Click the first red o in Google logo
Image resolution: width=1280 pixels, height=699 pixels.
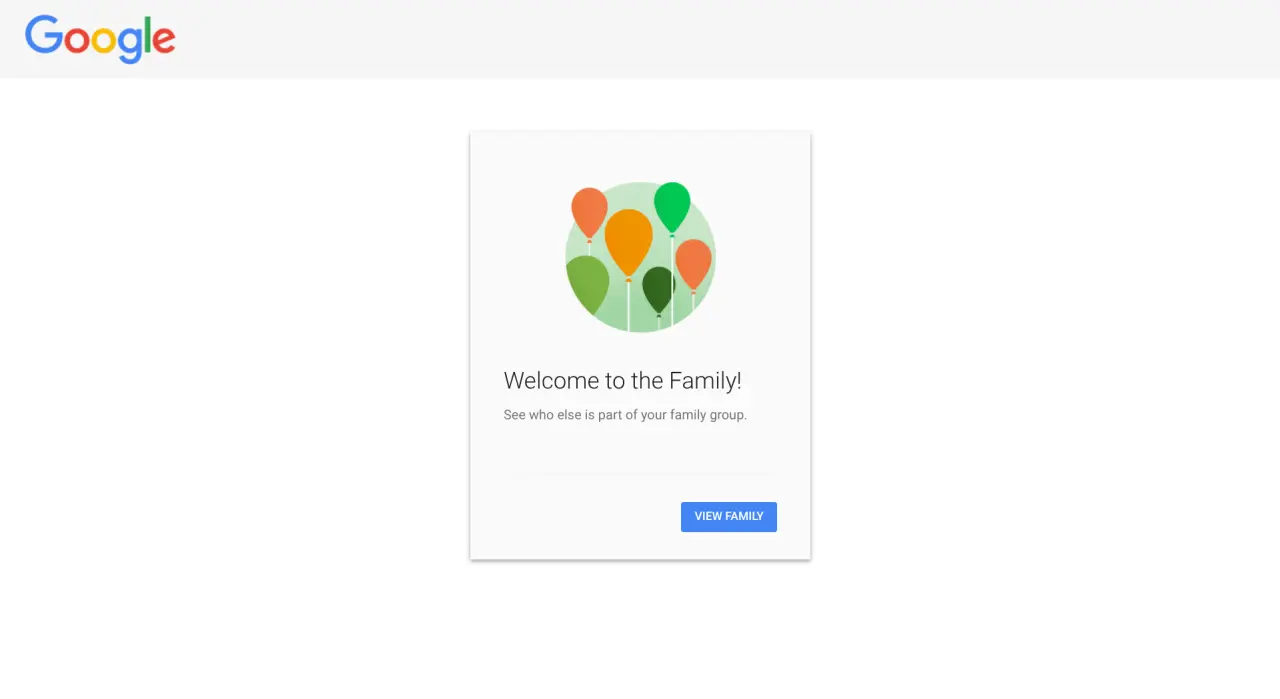point(76,40)
